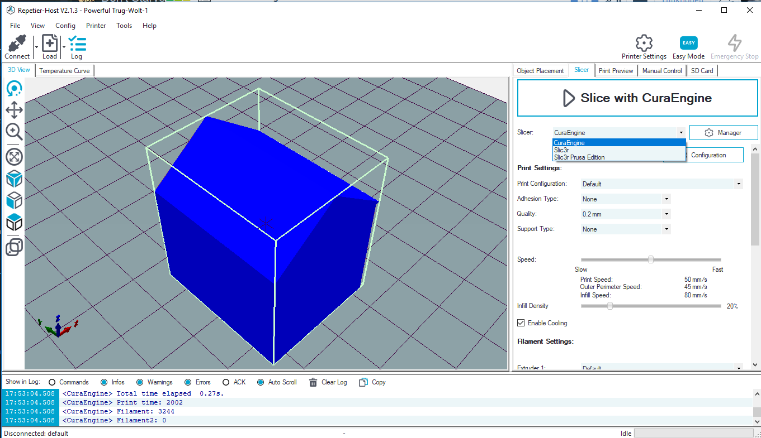Click the Clear Log trash icon
Image resolution: width=761 pixels, height=438 pixels.
tap(313, 383)
